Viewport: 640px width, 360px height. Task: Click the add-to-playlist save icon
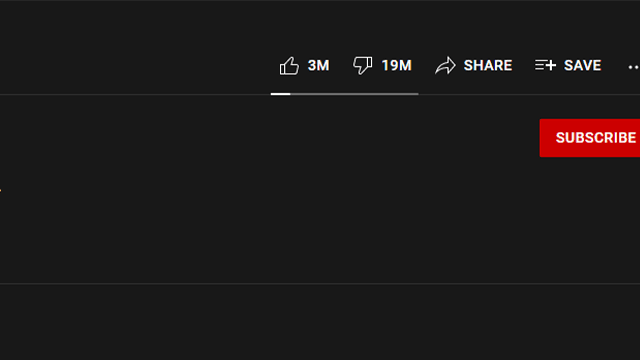click(545, 65)
